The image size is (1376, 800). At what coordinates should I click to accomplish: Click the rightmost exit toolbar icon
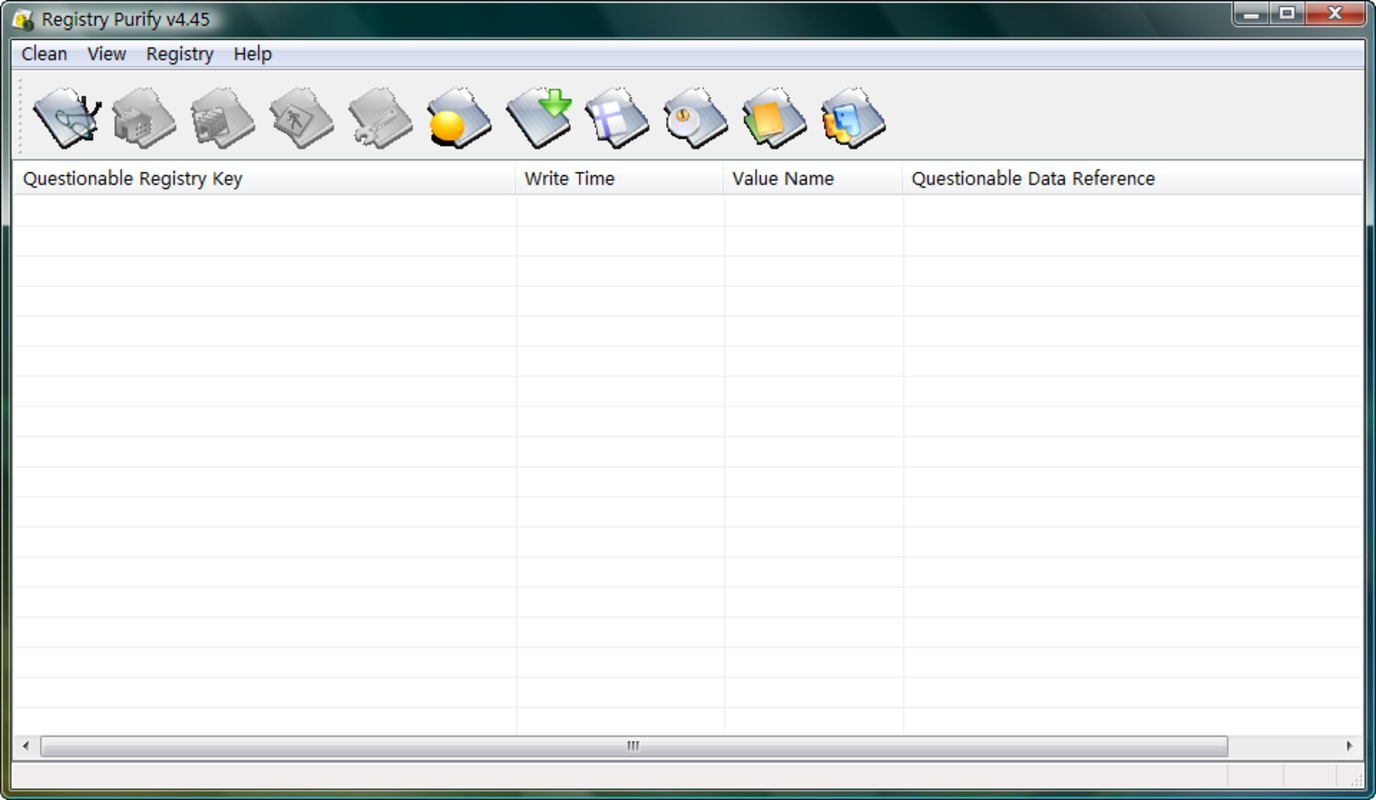(851, 115)
